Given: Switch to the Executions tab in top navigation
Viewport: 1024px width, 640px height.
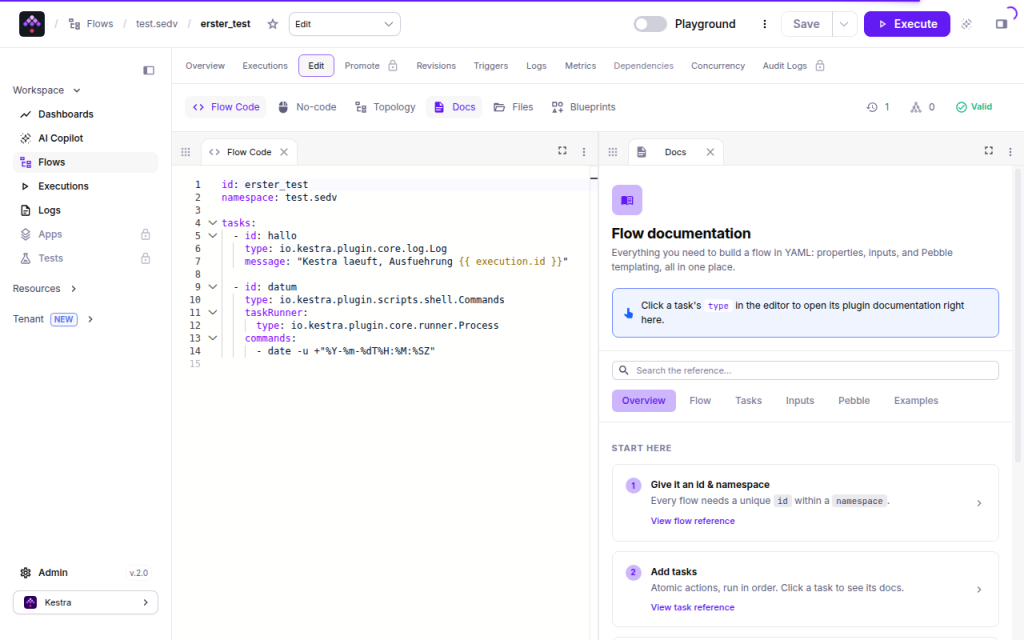Looking at the screenshot, I should [265, 66].
